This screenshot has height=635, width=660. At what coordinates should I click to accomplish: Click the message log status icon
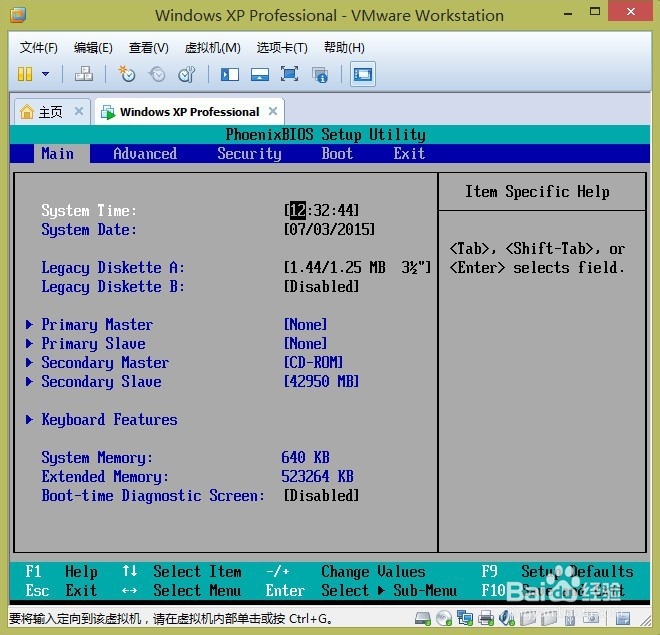tap(623, 618)
